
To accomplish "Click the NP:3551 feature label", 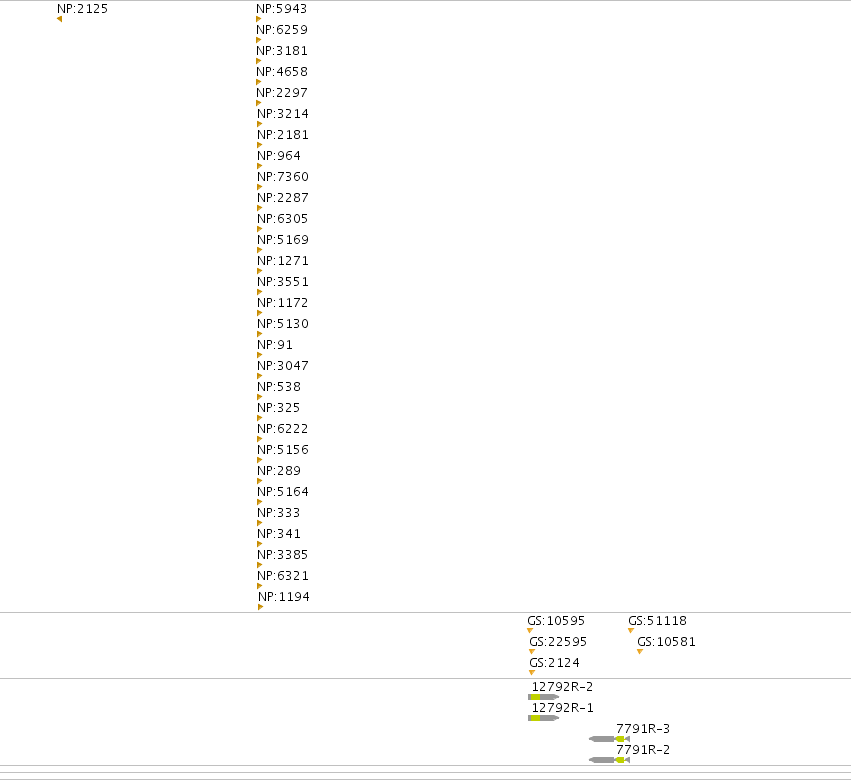I will coord(283,282).
